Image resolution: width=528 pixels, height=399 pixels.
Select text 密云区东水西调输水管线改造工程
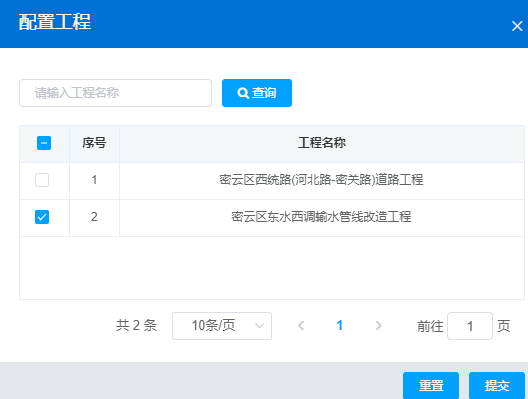[x=321, y=217]
